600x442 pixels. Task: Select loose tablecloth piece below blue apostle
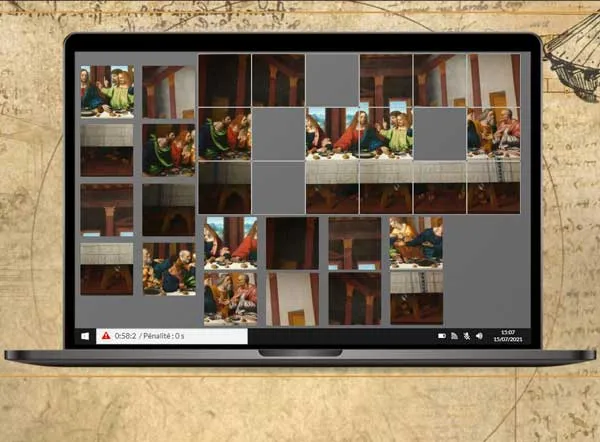[416, 297]
